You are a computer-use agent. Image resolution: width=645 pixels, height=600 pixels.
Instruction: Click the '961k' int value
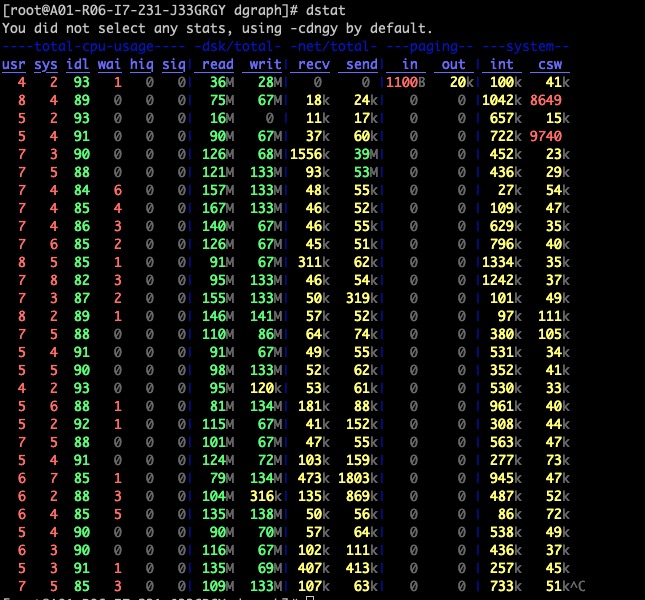point(506,406)
